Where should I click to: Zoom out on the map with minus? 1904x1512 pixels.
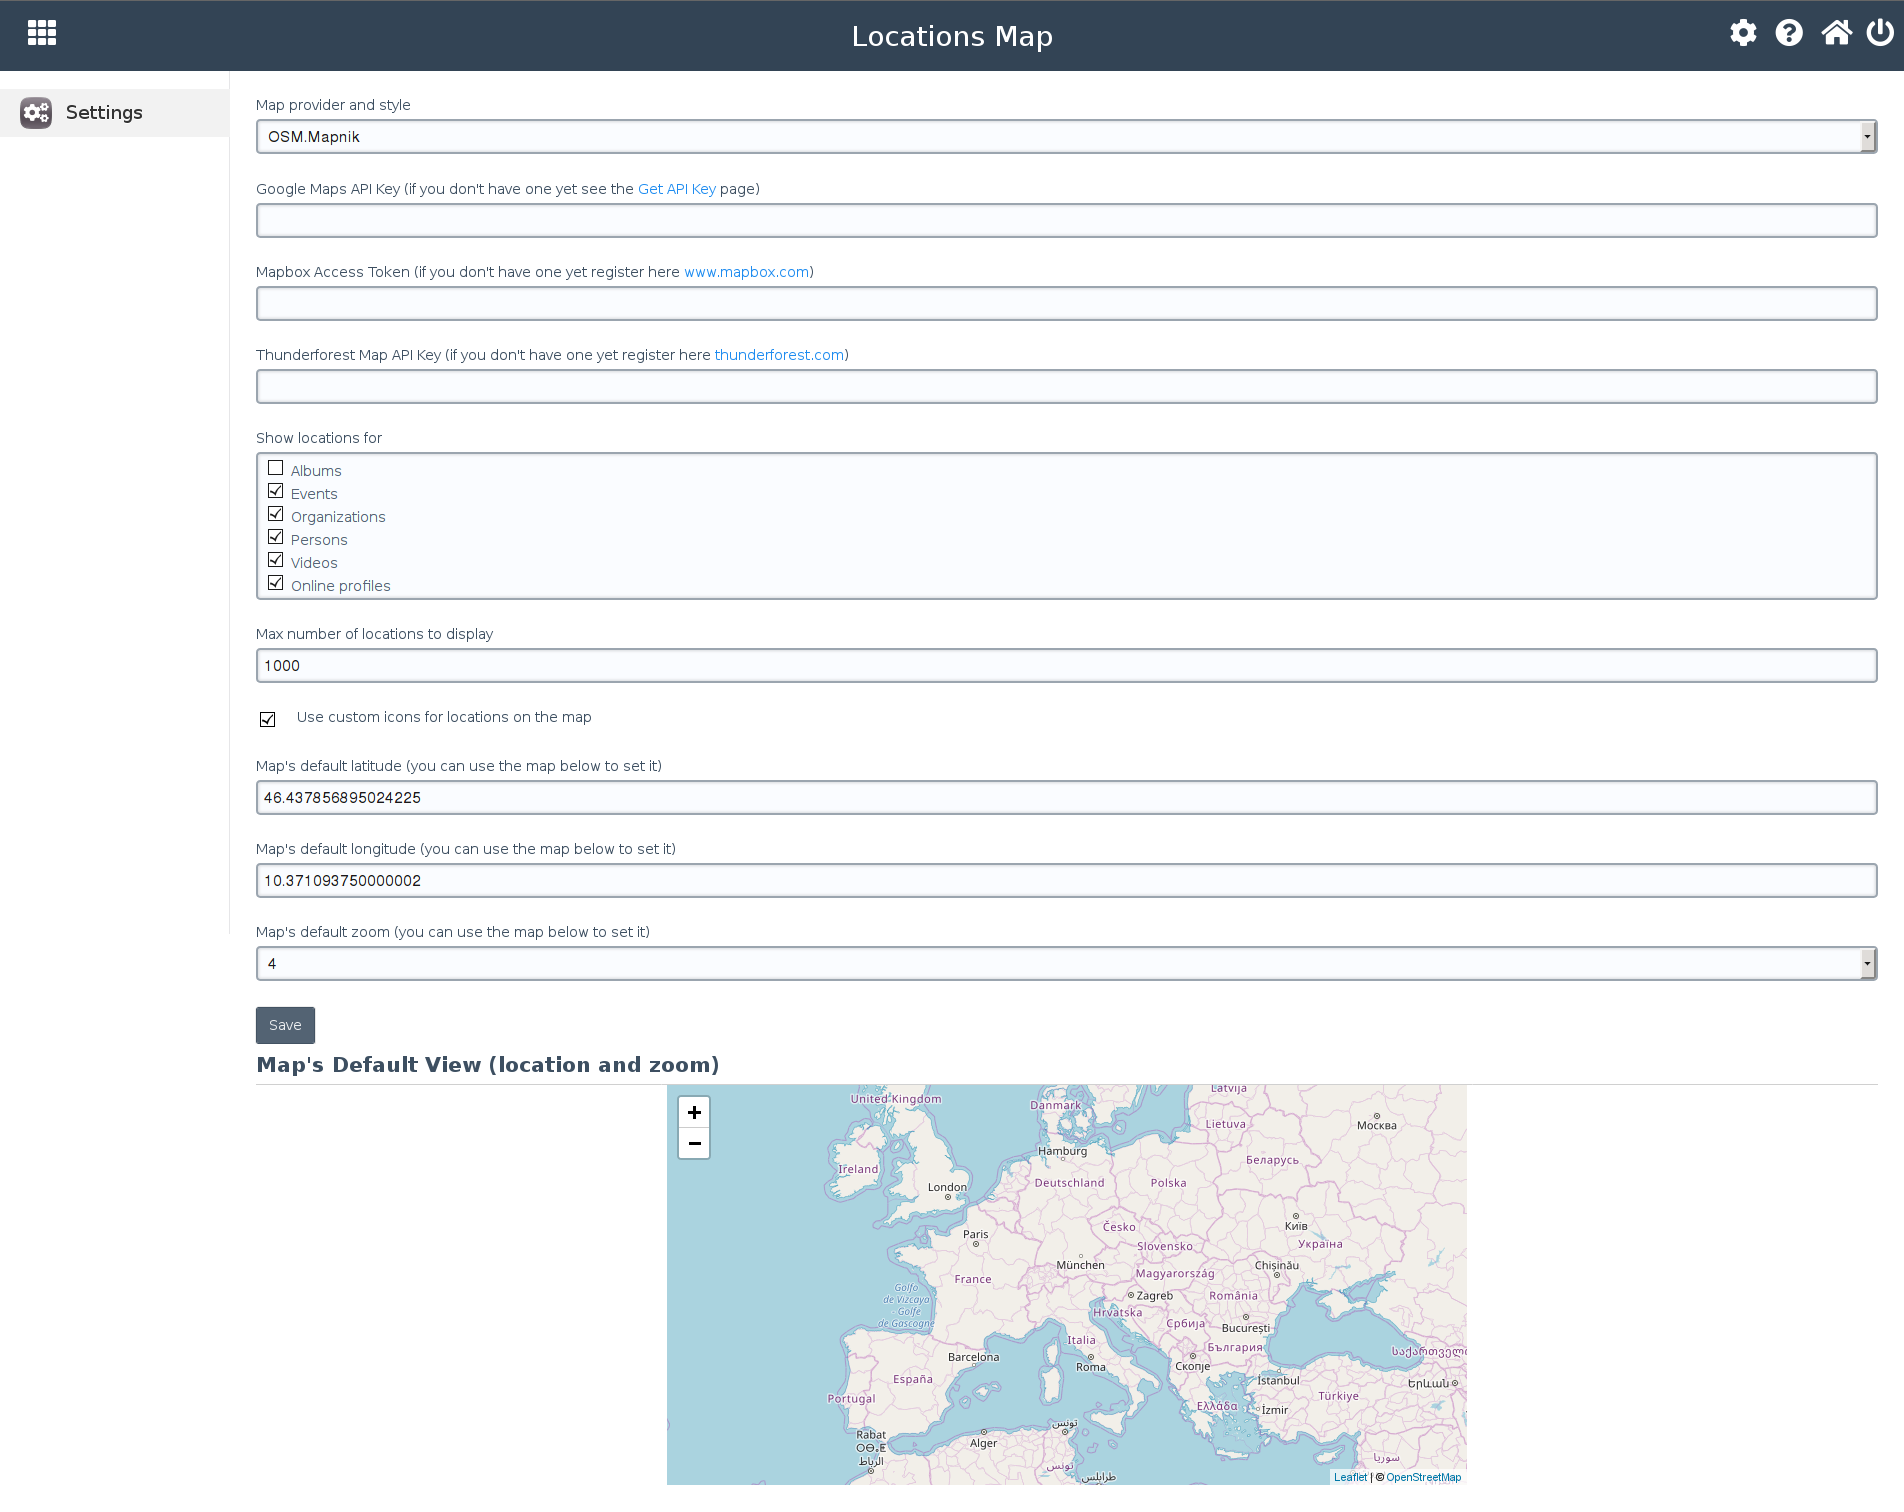coord(694,1143)
